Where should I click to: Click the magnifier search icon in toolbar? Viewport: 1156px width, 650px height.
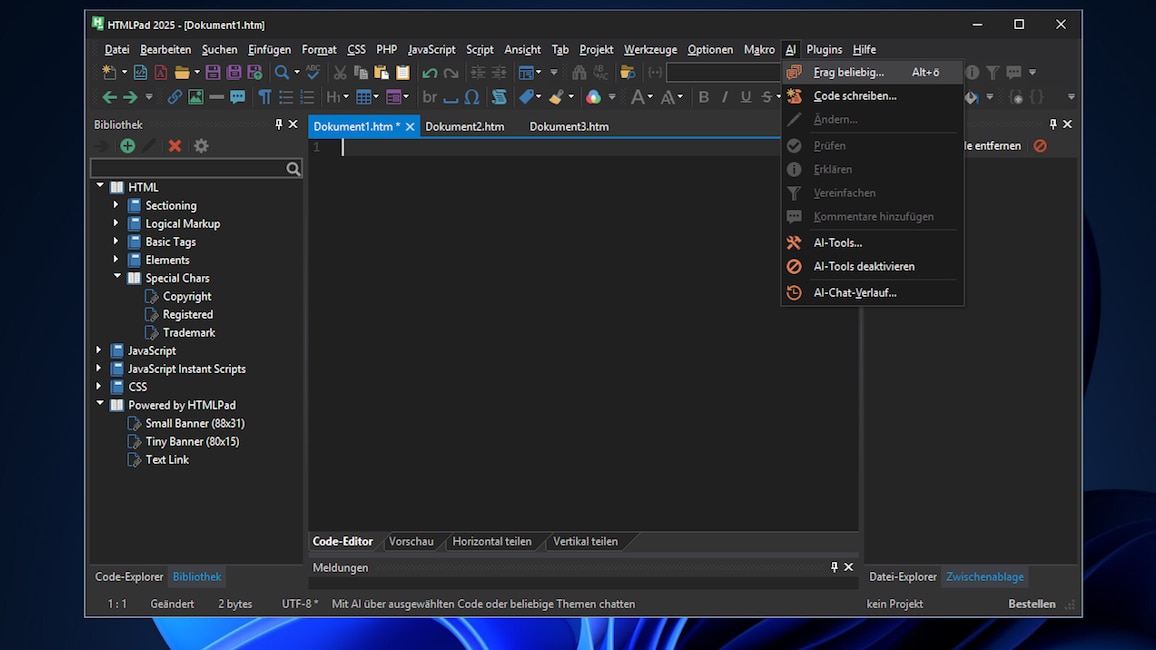click(x=282, y=72)
